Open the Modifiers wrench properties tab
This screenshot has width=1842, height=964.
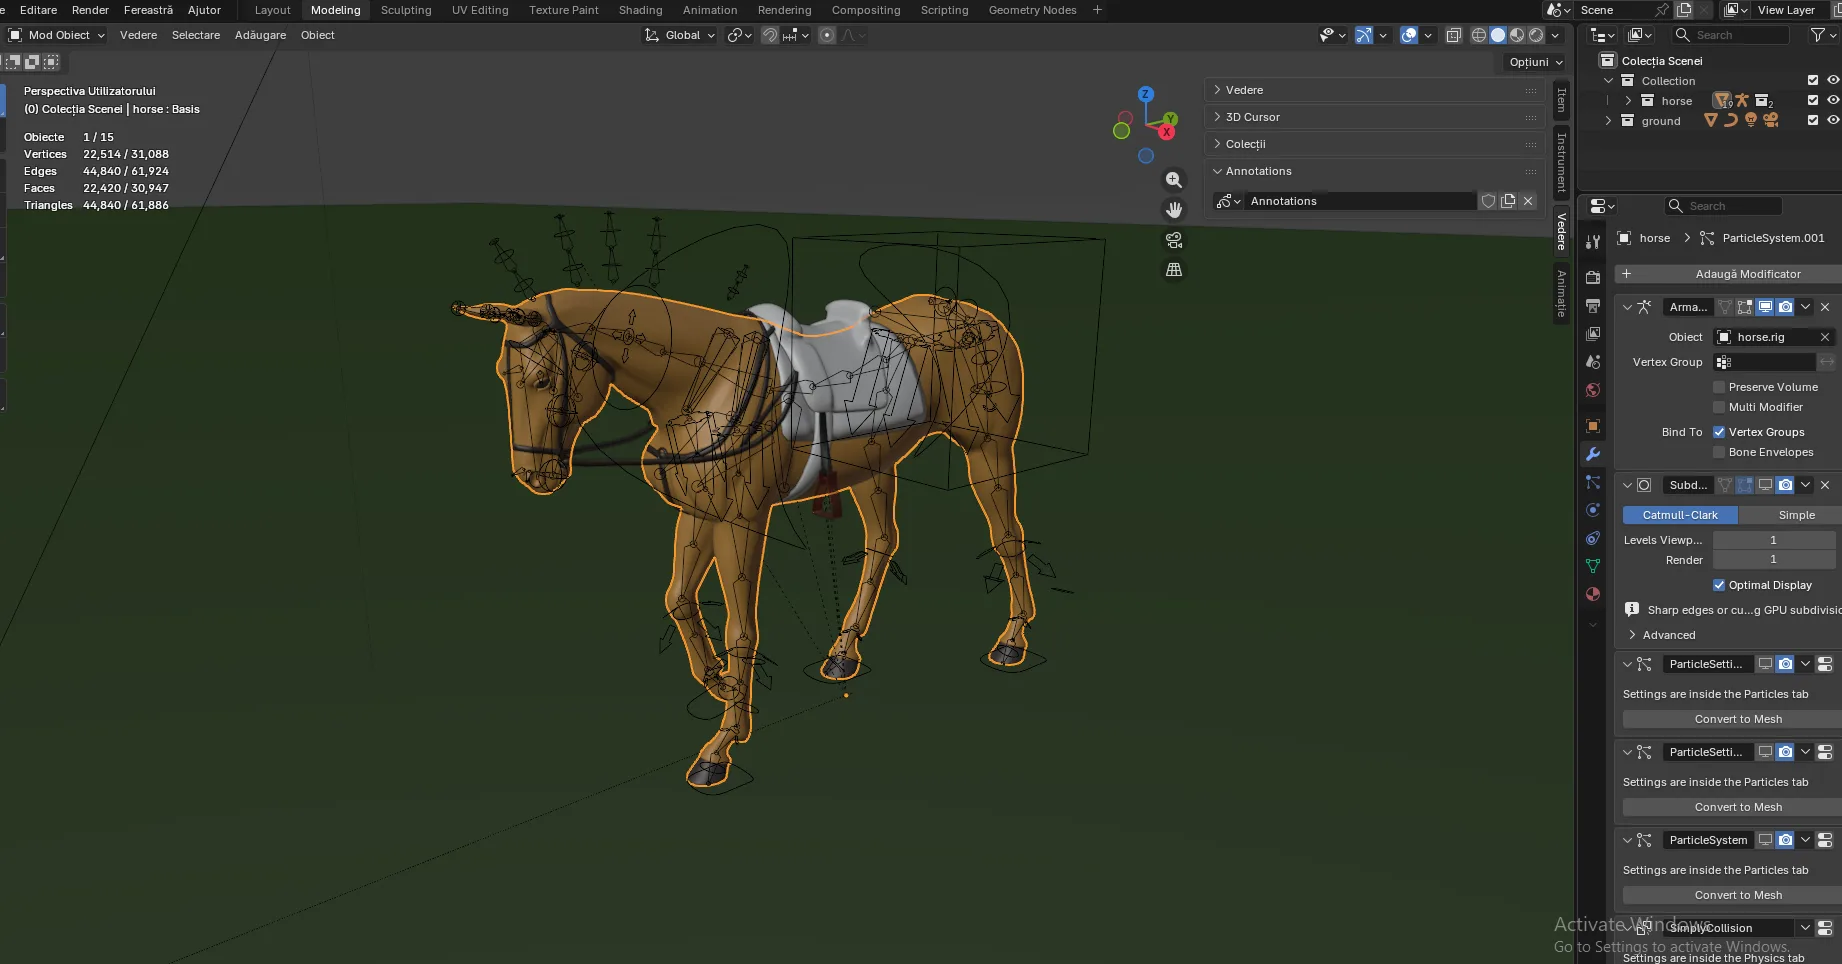coord(1593,454)
